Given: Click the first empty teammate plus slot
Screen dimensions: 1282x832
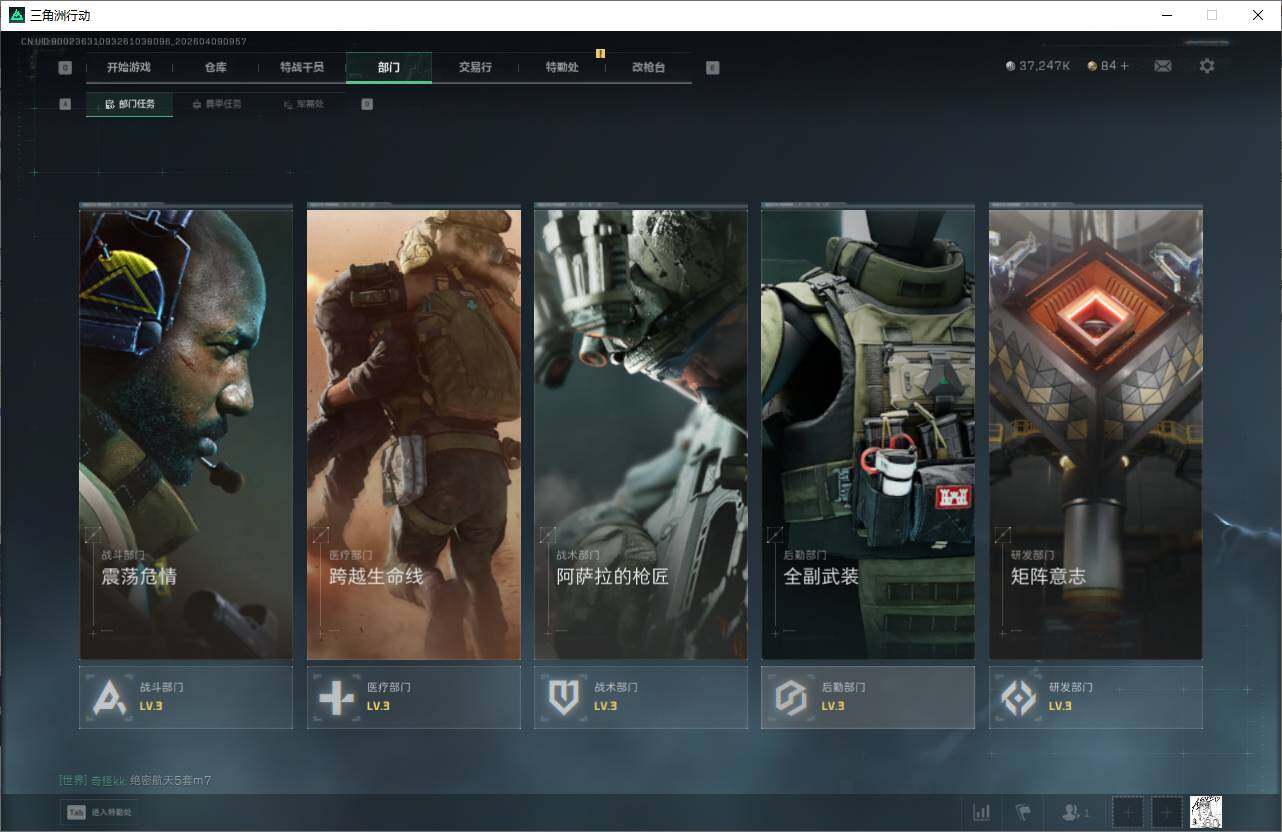Looking at the screenshot, I should (1127, 812).
